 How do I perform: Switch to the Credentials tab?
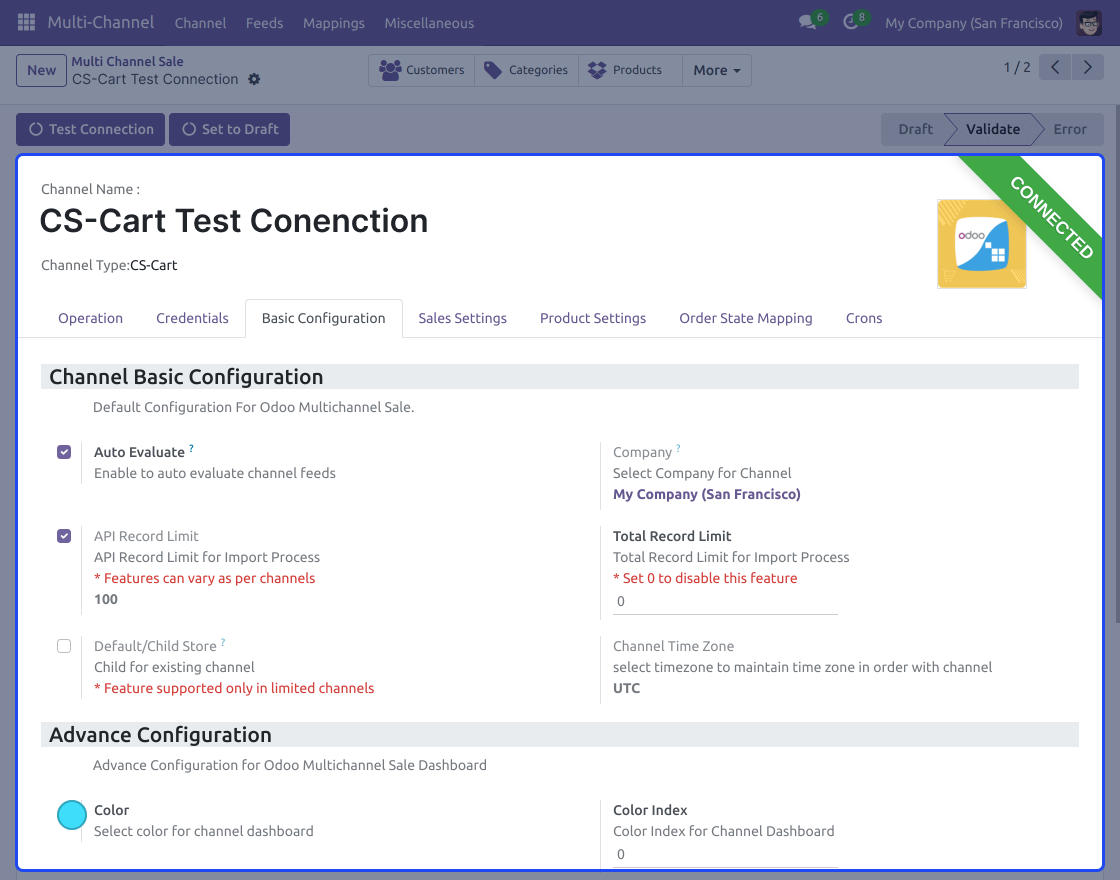tap(192, 318)
